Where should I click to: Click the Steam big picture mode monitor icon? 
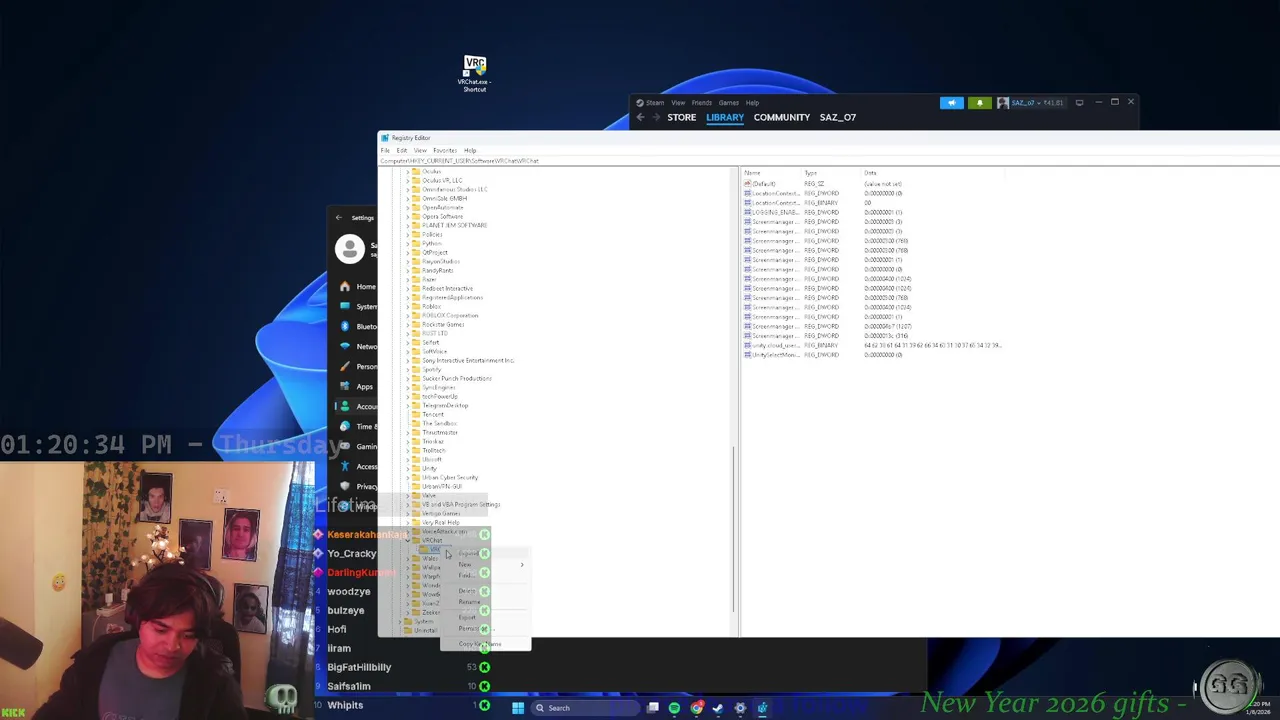[1079, 102]
